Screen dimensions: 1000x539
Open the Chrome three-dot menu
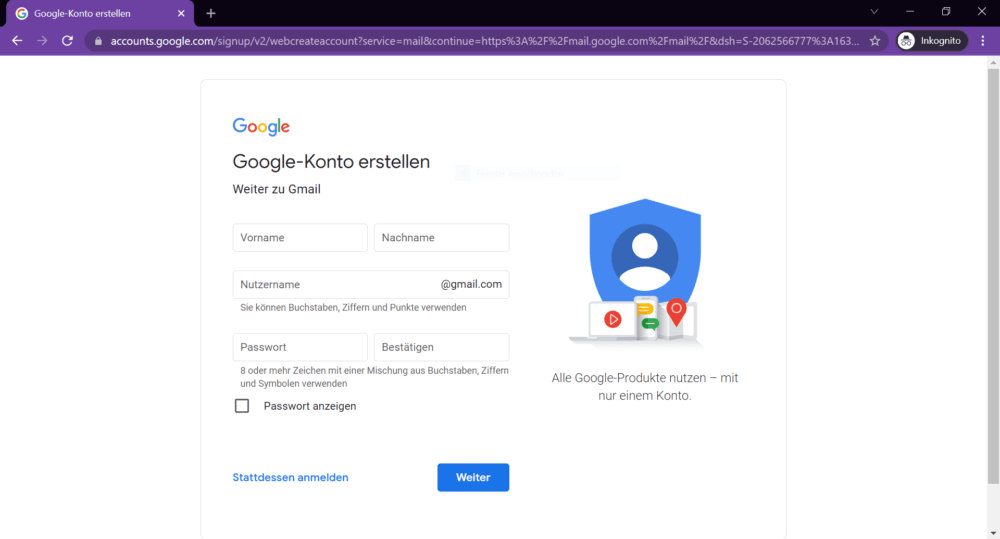click(983, 41)
